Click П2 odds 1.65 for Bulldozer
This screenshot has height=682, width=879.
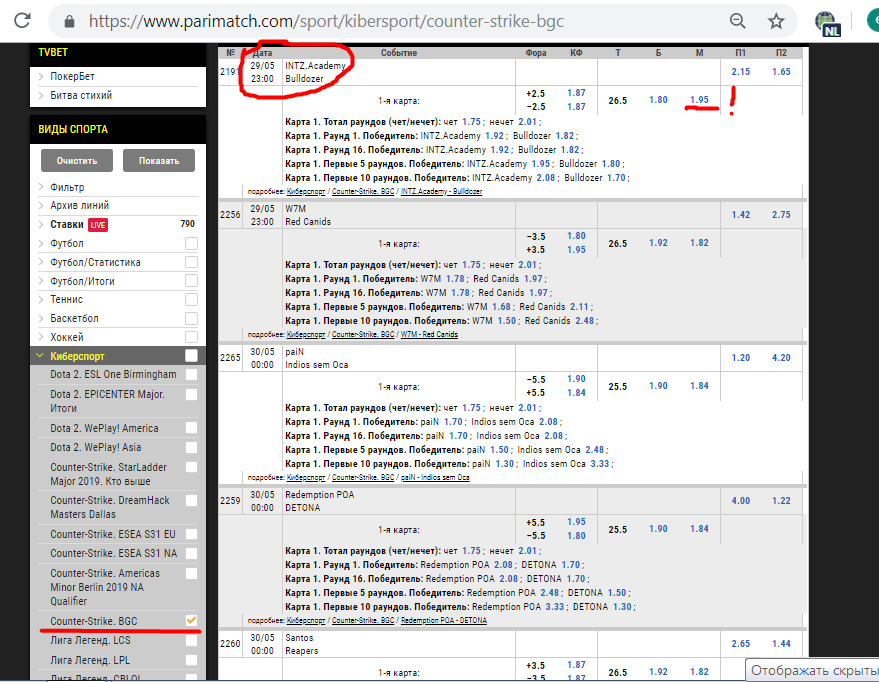[781, 72]
